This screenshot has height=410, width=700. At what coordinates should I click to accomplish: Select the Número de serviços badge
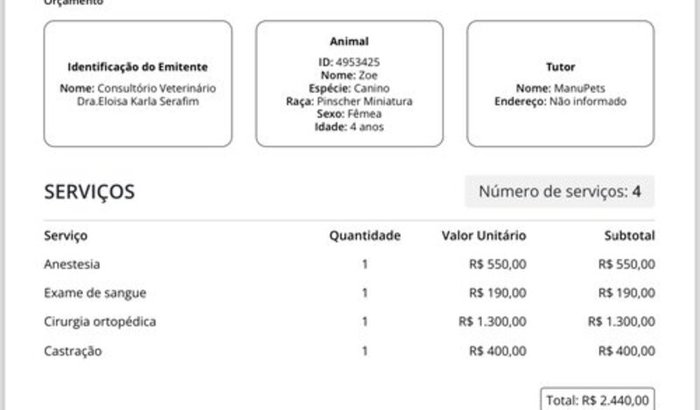[559, 192]
